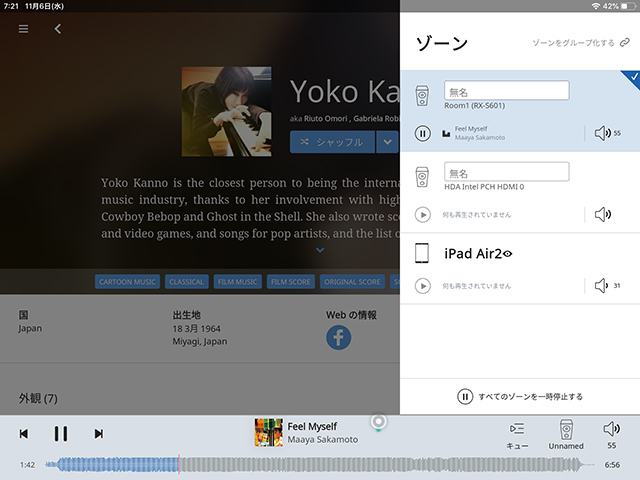The image size is (640, 480).
Task: Select the CLASSICAL genre tag
Action: point(187,282)
